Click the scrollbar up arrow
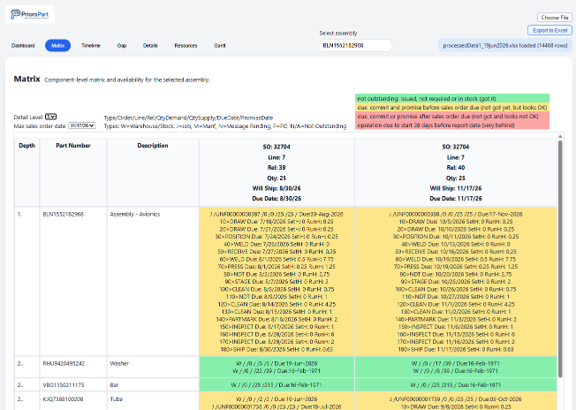 (x=560, y=136)
